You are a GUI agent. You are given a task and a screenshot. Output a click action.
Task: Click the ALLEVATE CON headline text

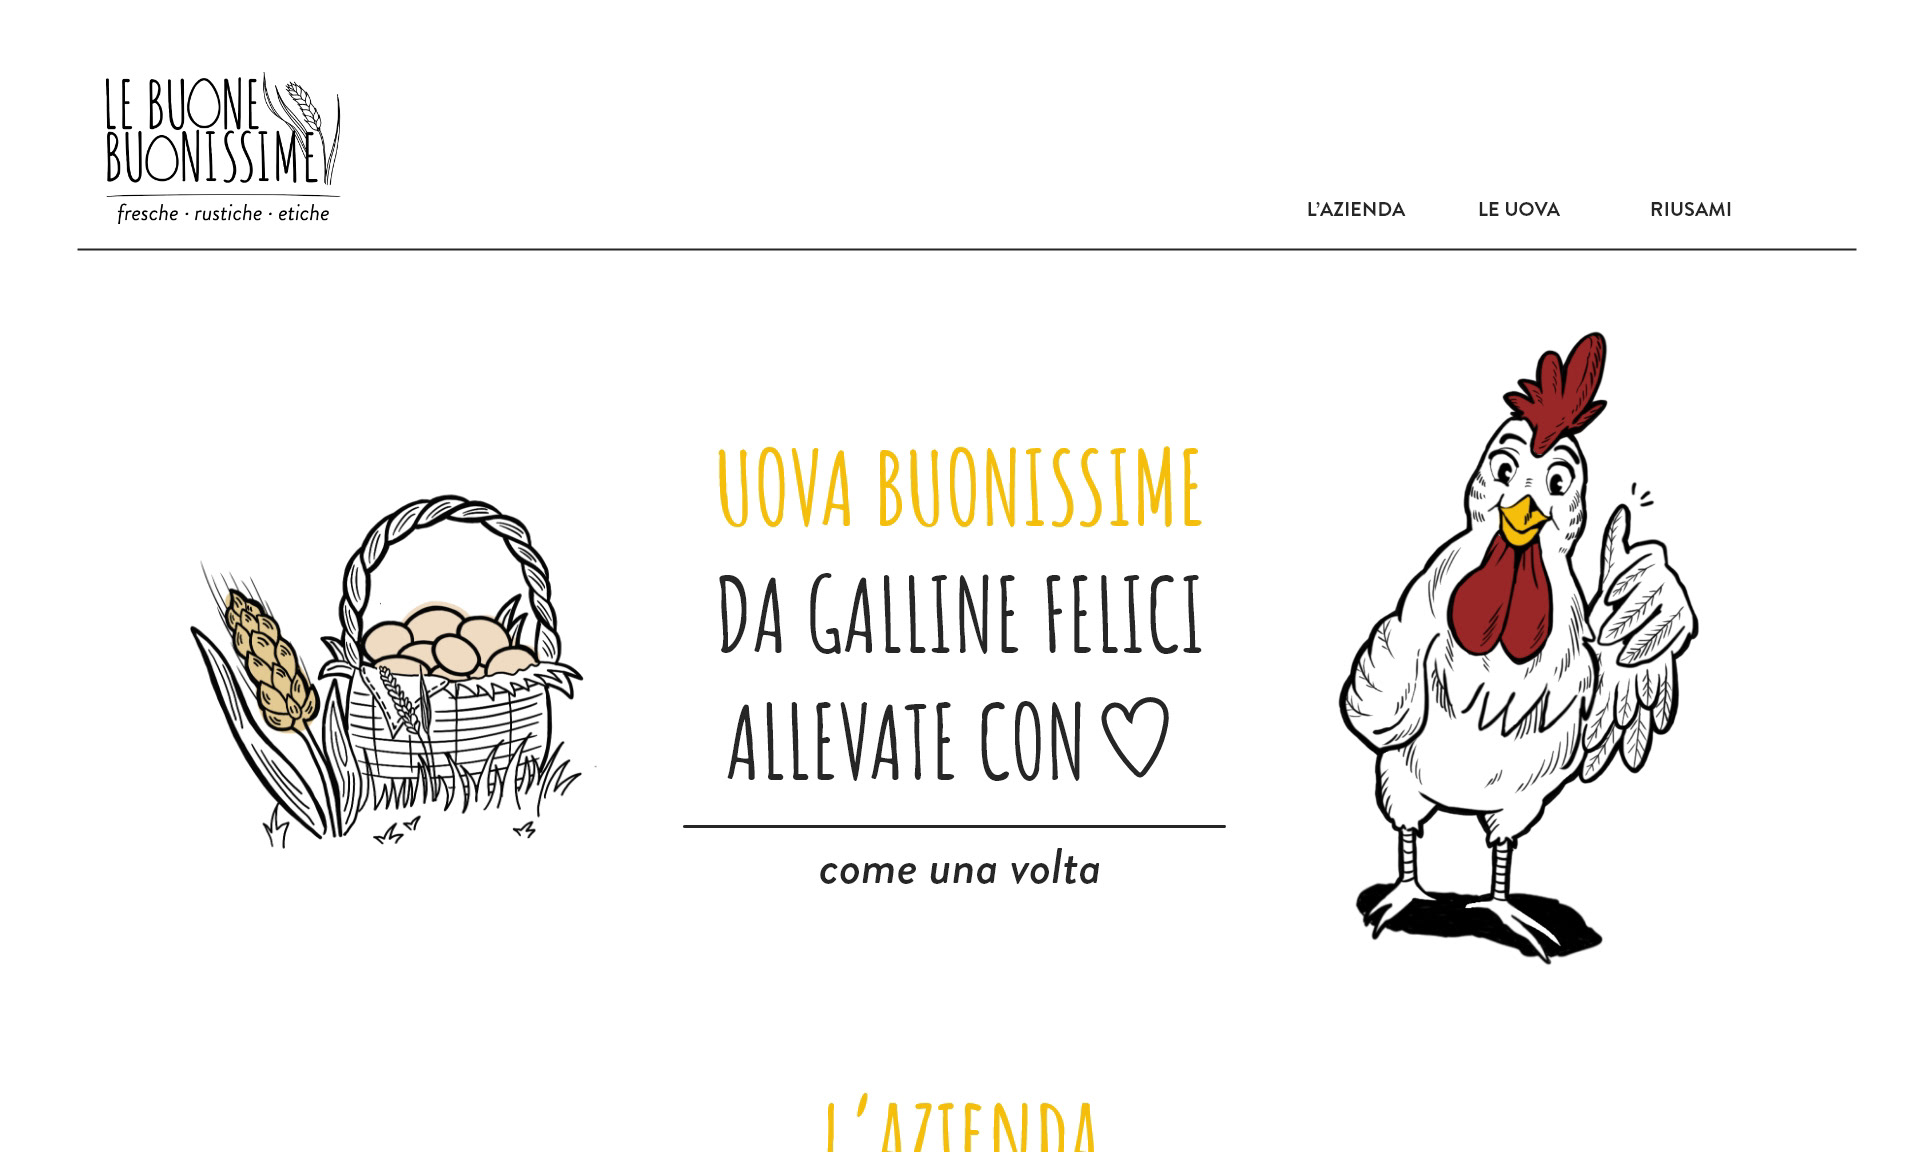tap(906, 741)
